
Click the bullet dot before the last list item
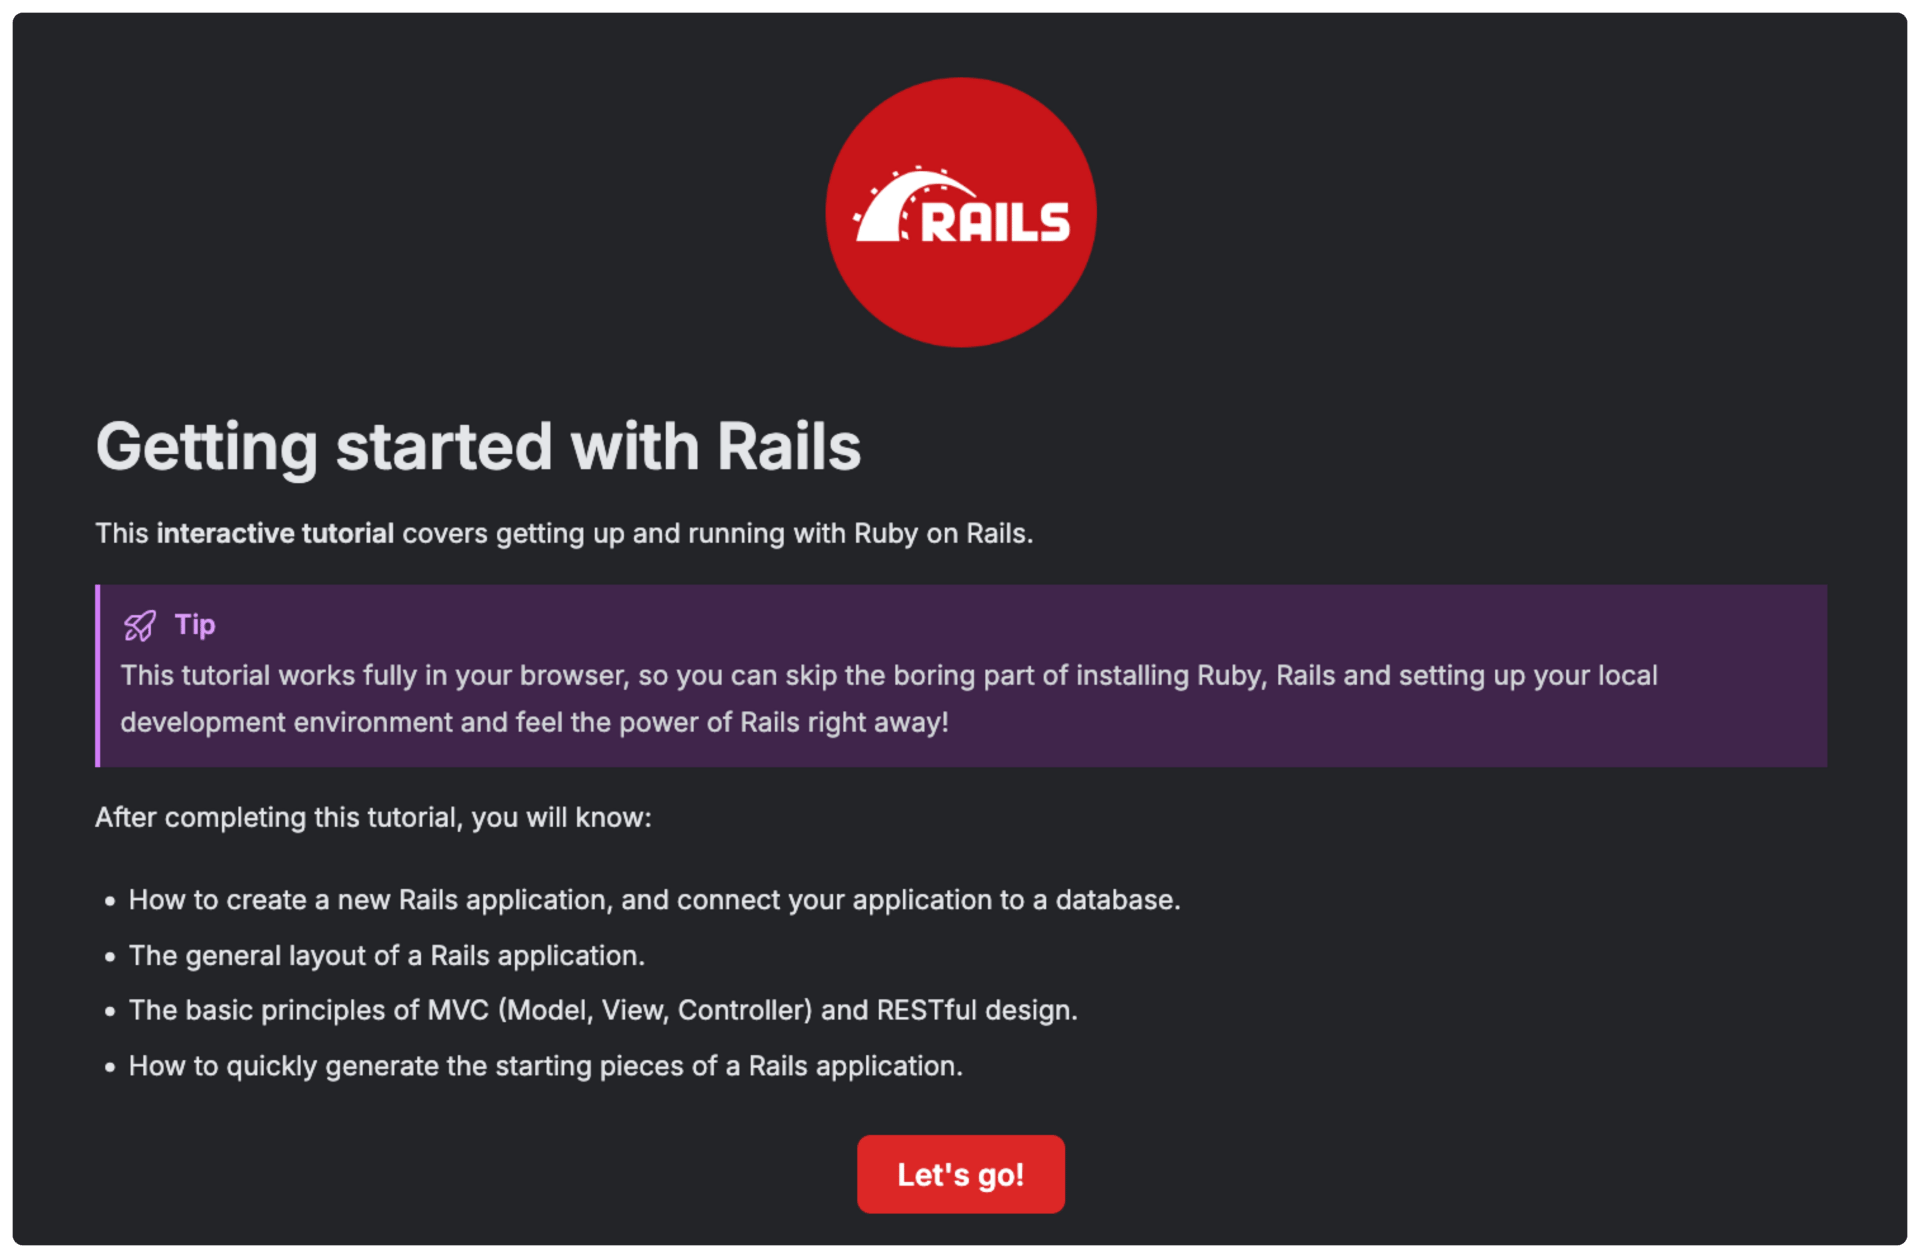[110, 1067]
